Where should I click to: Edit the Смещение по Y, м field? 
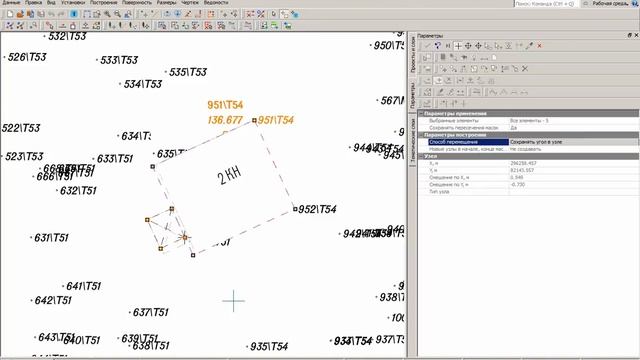point(573,184)
